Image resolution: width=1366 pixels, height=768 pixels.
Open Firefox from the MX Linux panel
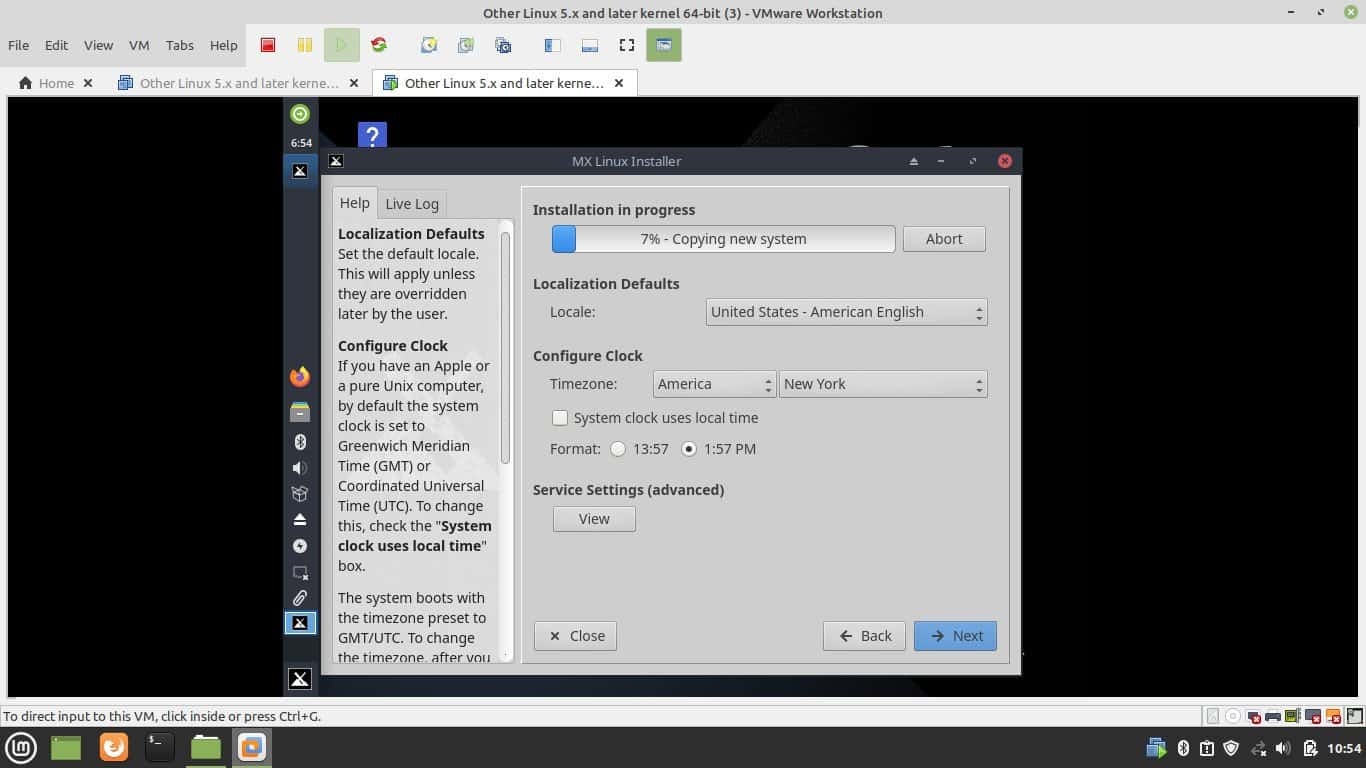pos(300,377)
